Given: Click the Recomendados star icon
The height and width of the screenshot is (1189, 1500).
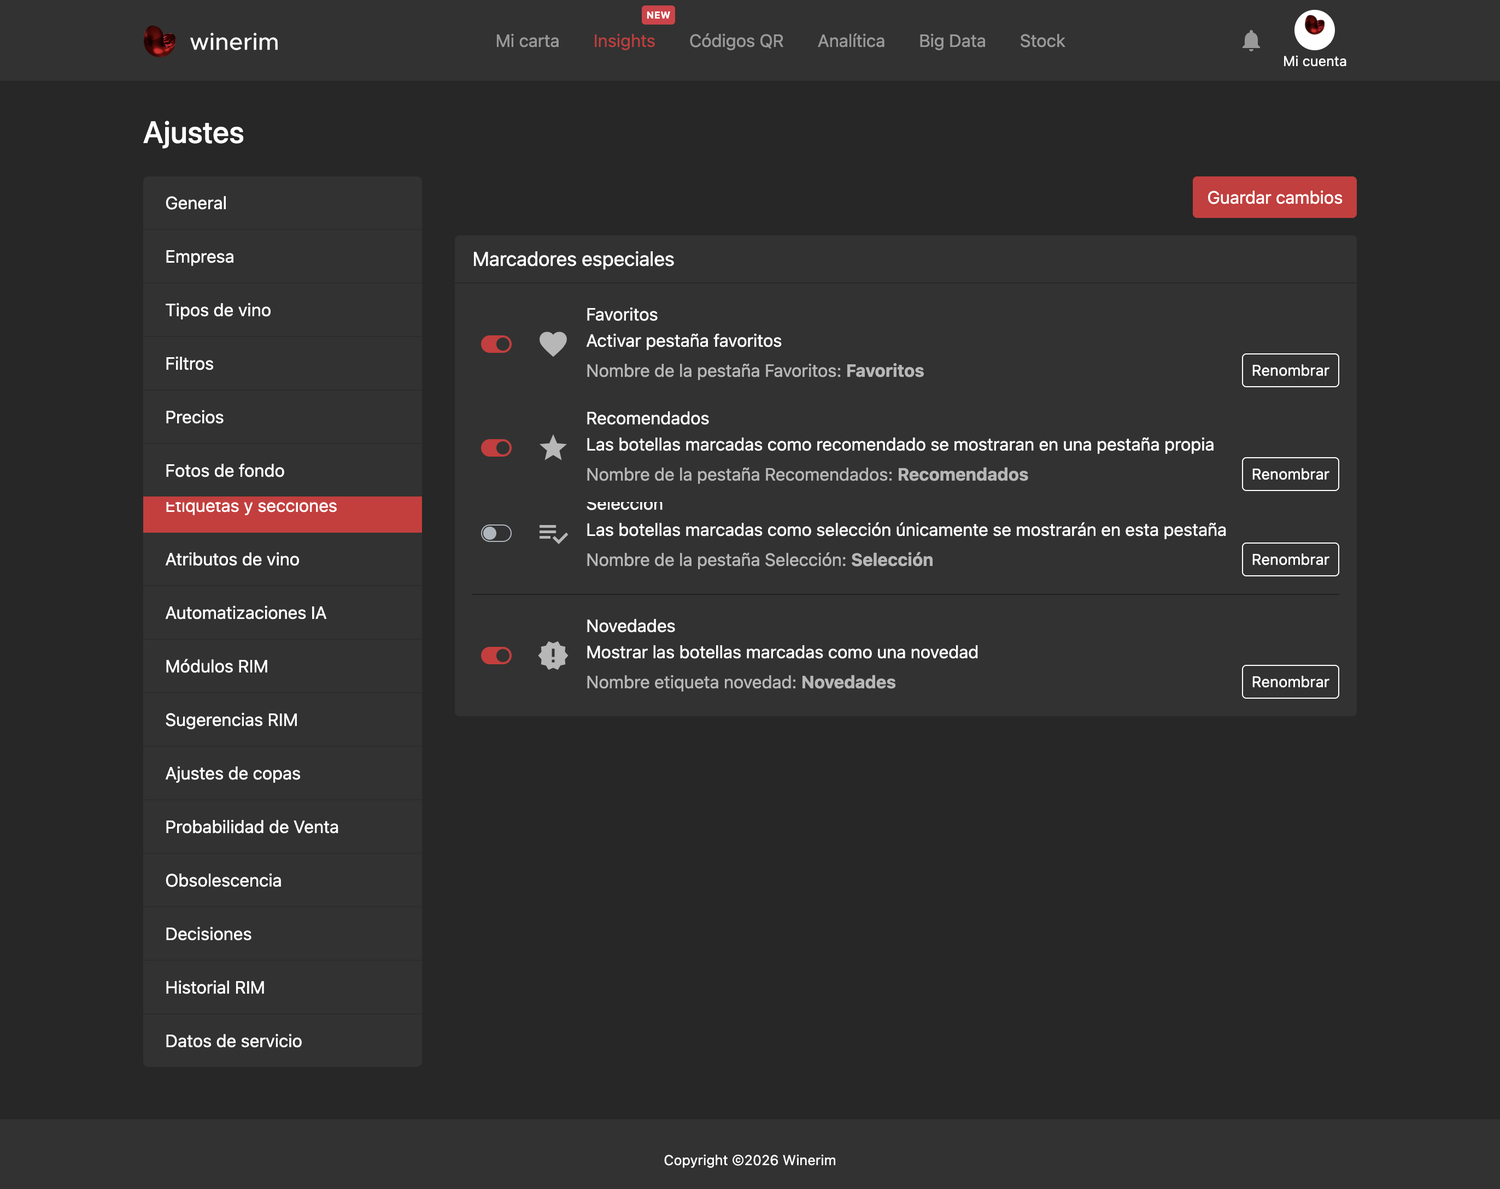Looking at the screenshot, I should tap(553, 447).
